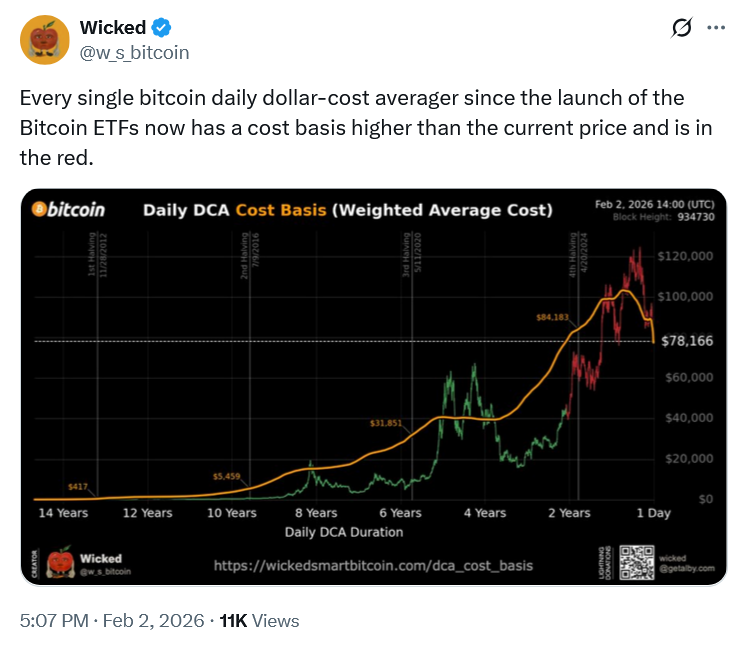This screenshot has height=652, width=747.
Task: Click the bitcoin logo in the chart
Action: tap(69, 210)
